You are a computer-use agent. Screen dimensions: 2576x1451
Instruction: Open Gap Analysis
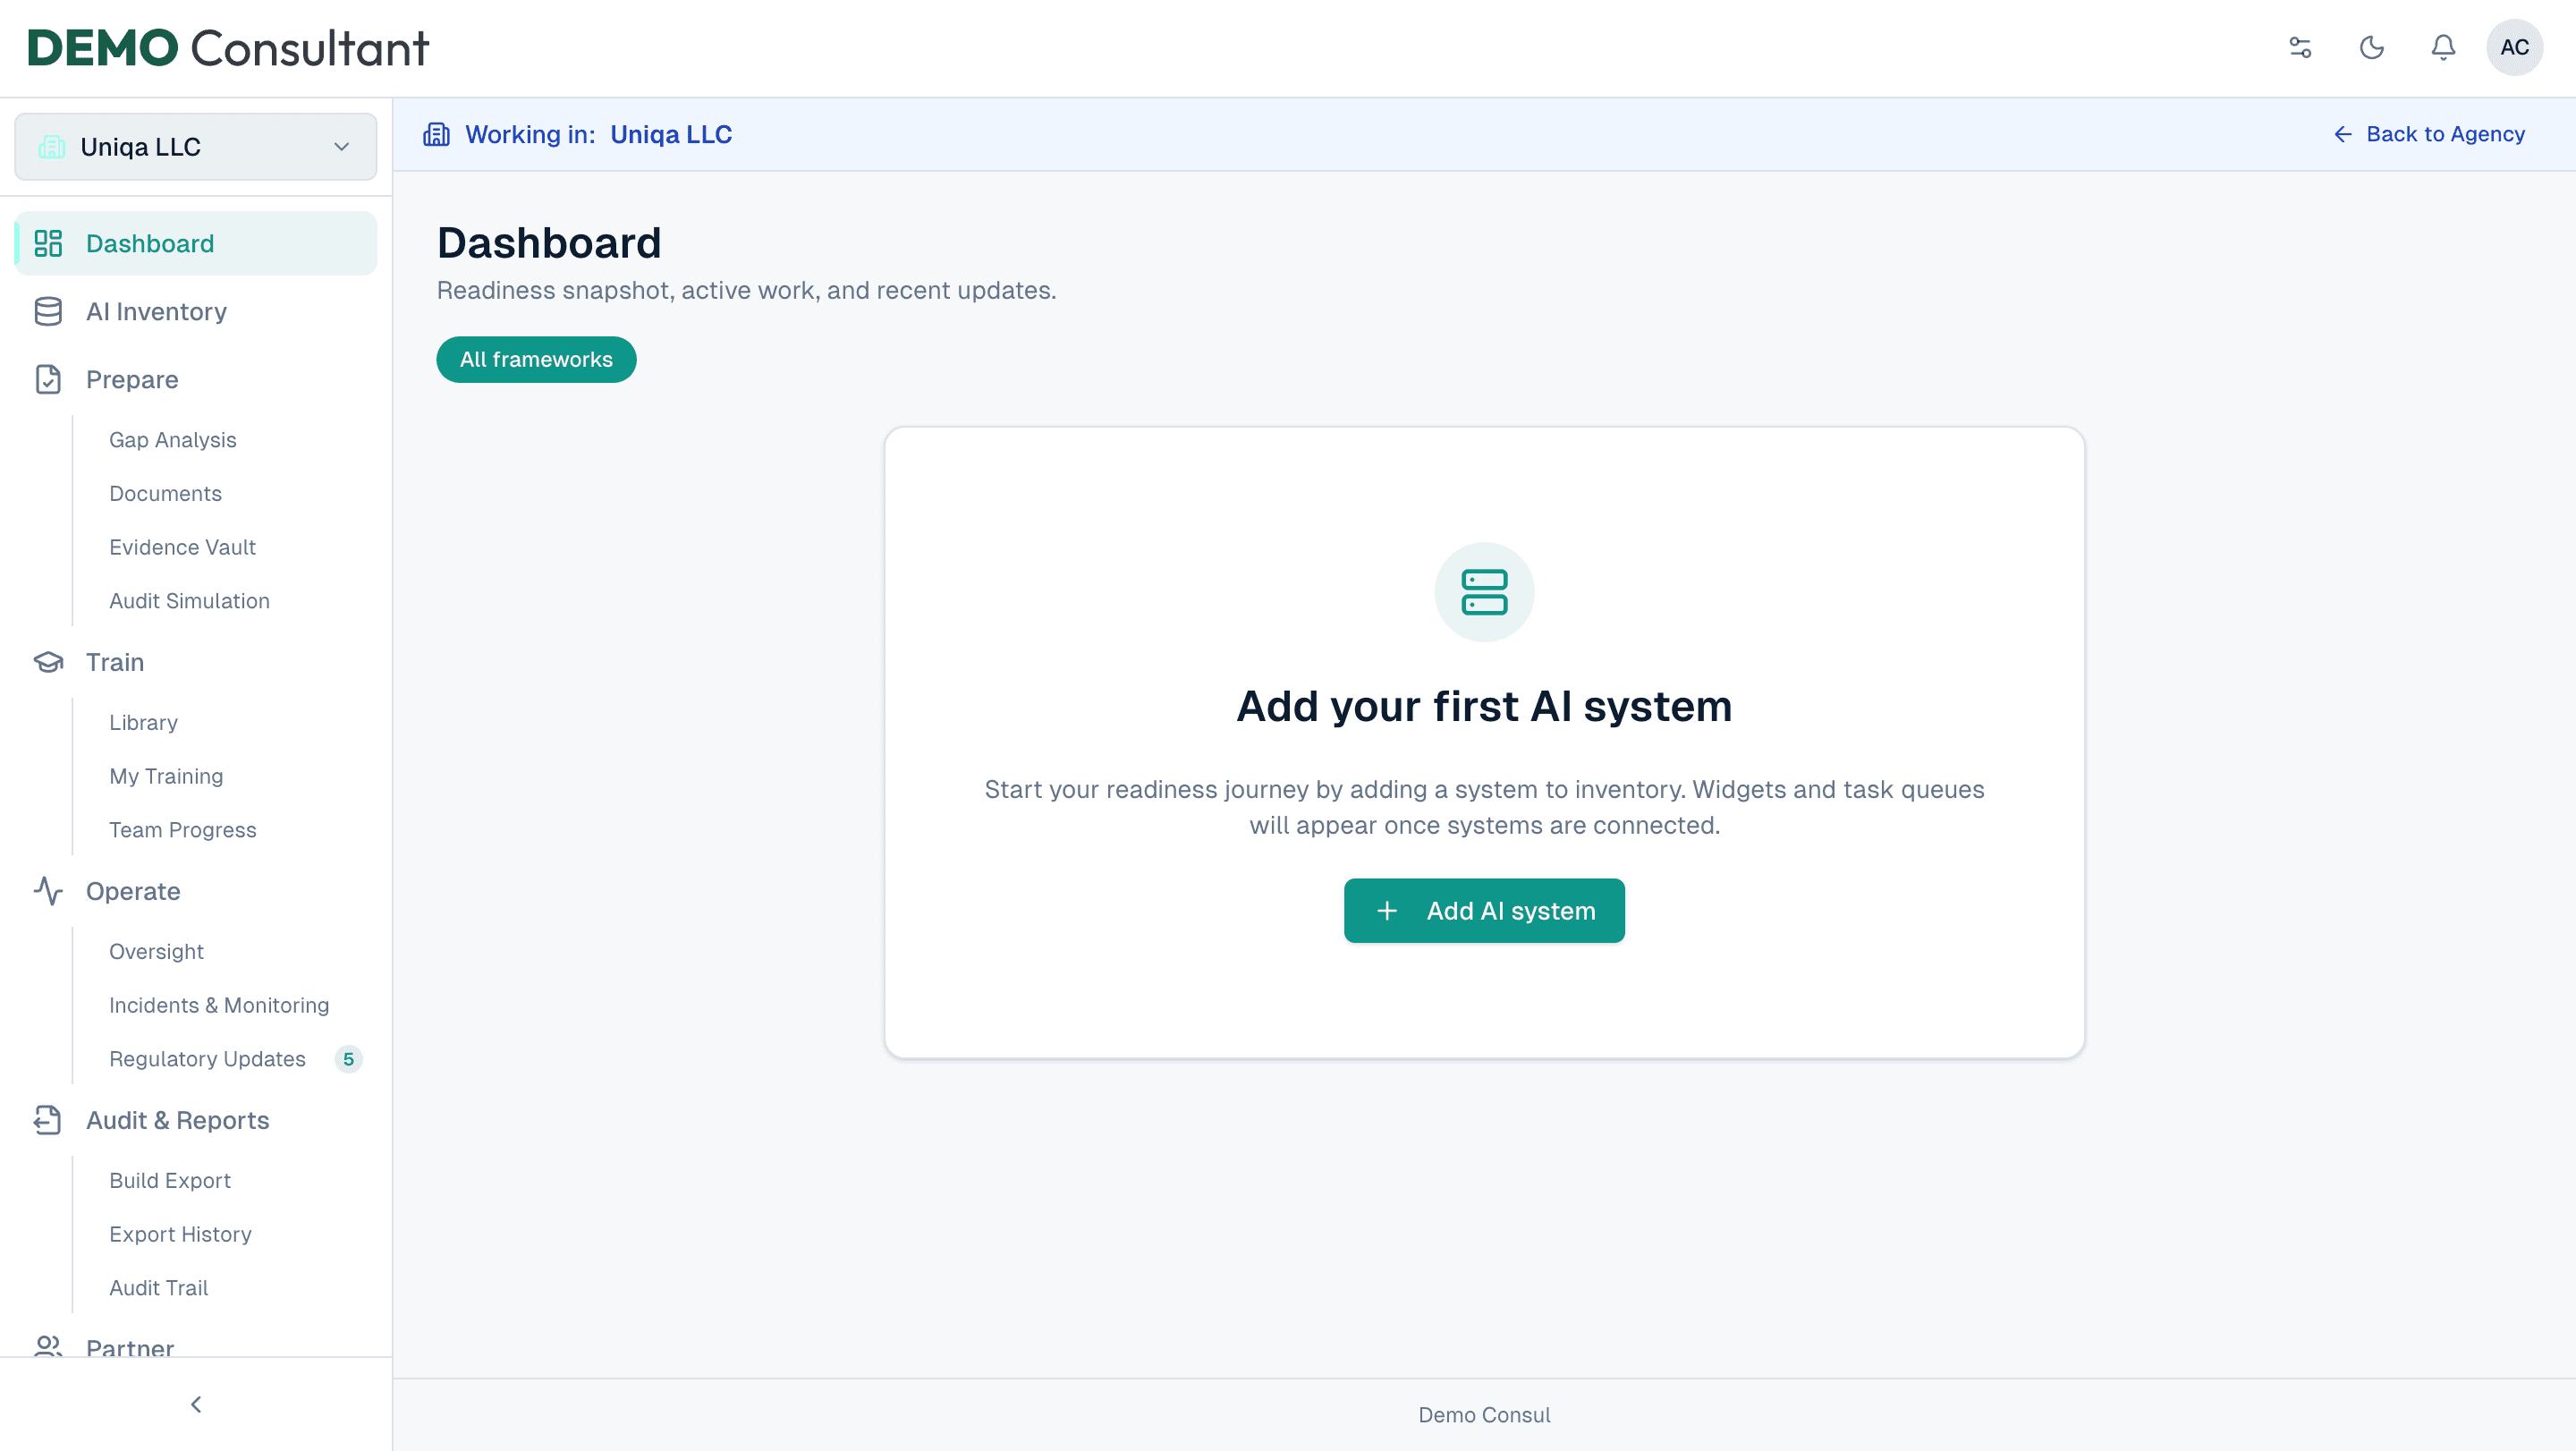173,440
